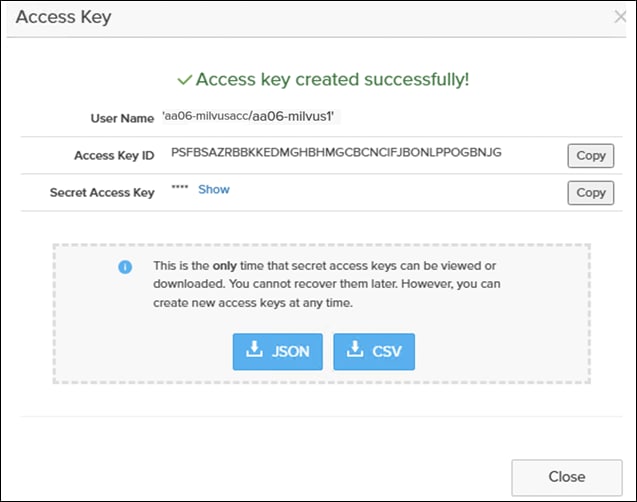Copy the Access Key ID value
Image resolution: width=637 pixels, height=502 pixels.
pyautogui.click(x=591, y=156)
